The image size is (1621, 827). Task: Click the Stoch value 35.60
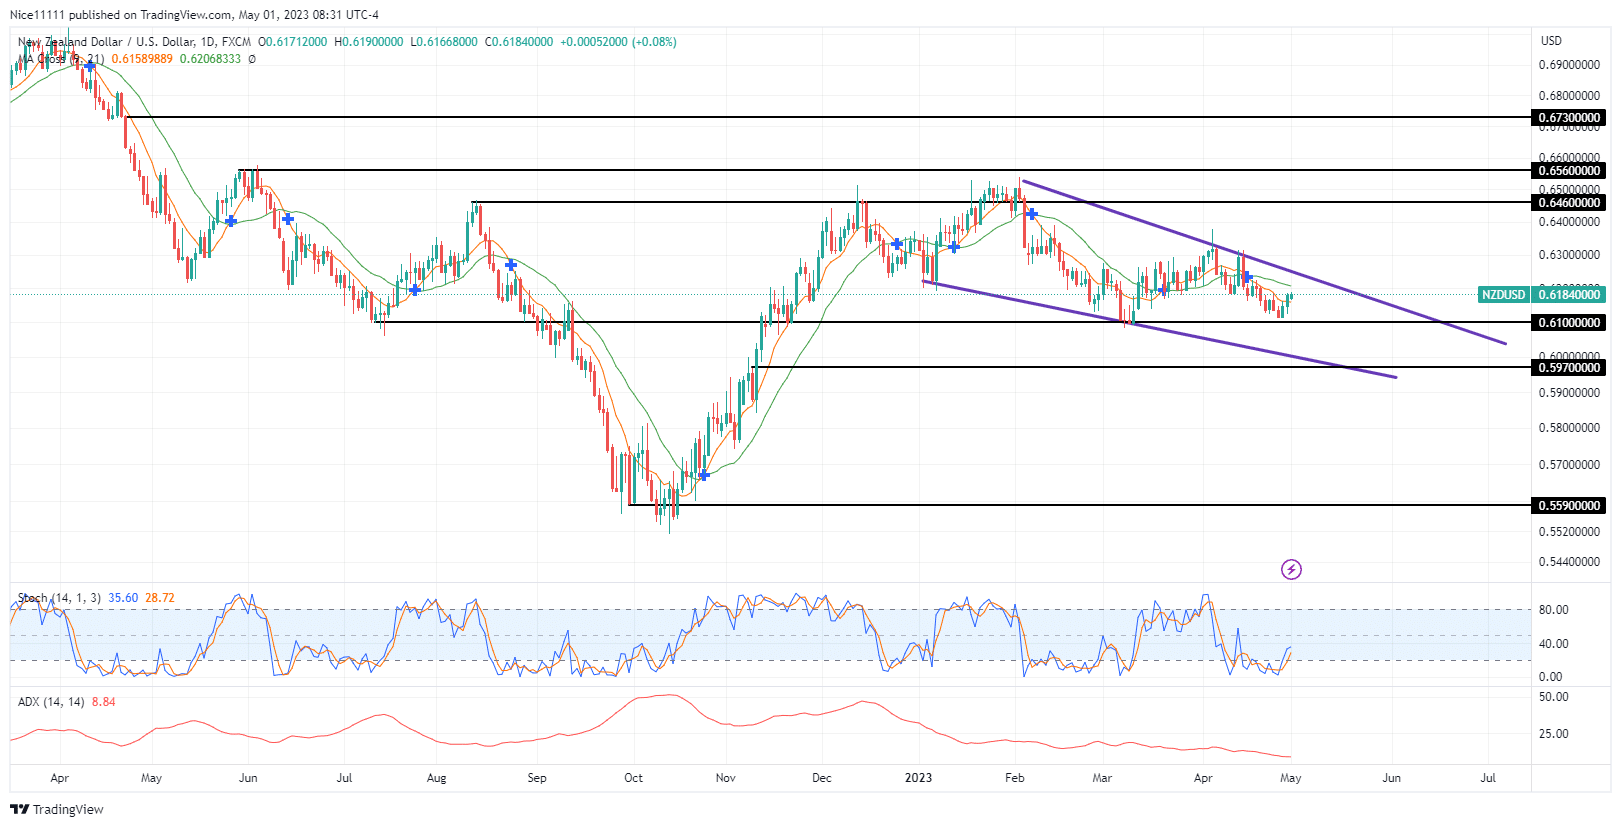tap(123, 598)
